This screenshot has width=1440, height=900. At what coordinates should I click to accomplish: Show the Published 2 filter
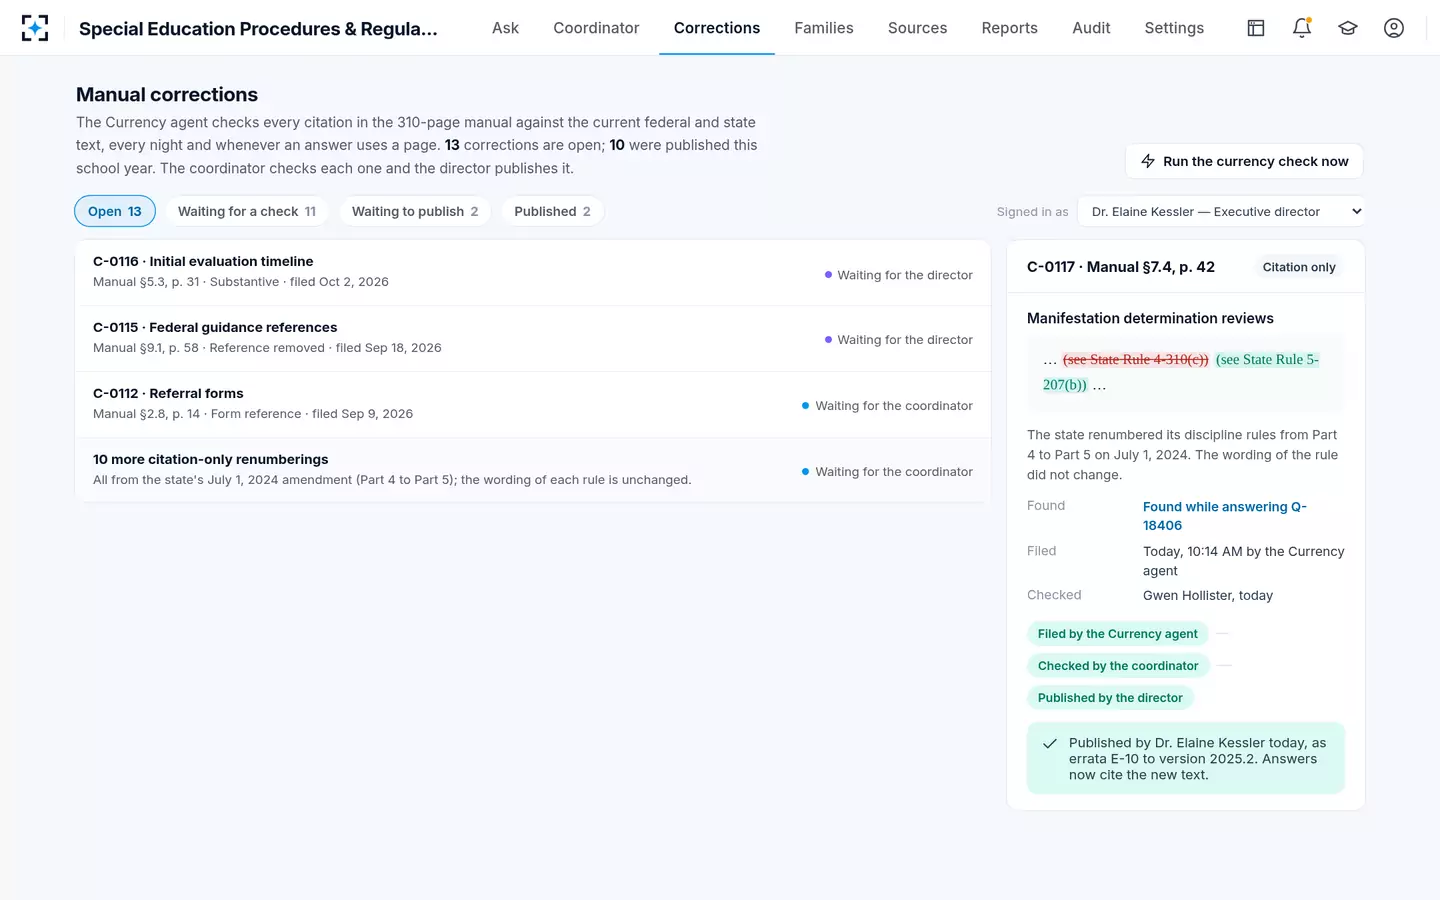click(x=552, y=211)
